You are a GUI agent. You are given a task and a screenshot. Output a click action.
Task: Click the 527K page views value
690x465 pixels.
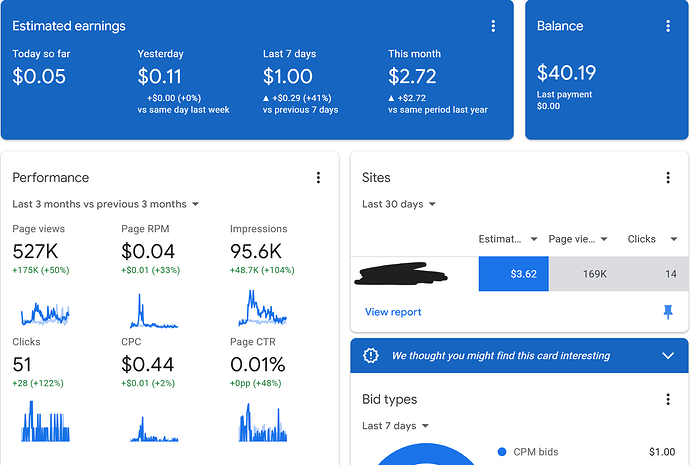click(35, 252)
